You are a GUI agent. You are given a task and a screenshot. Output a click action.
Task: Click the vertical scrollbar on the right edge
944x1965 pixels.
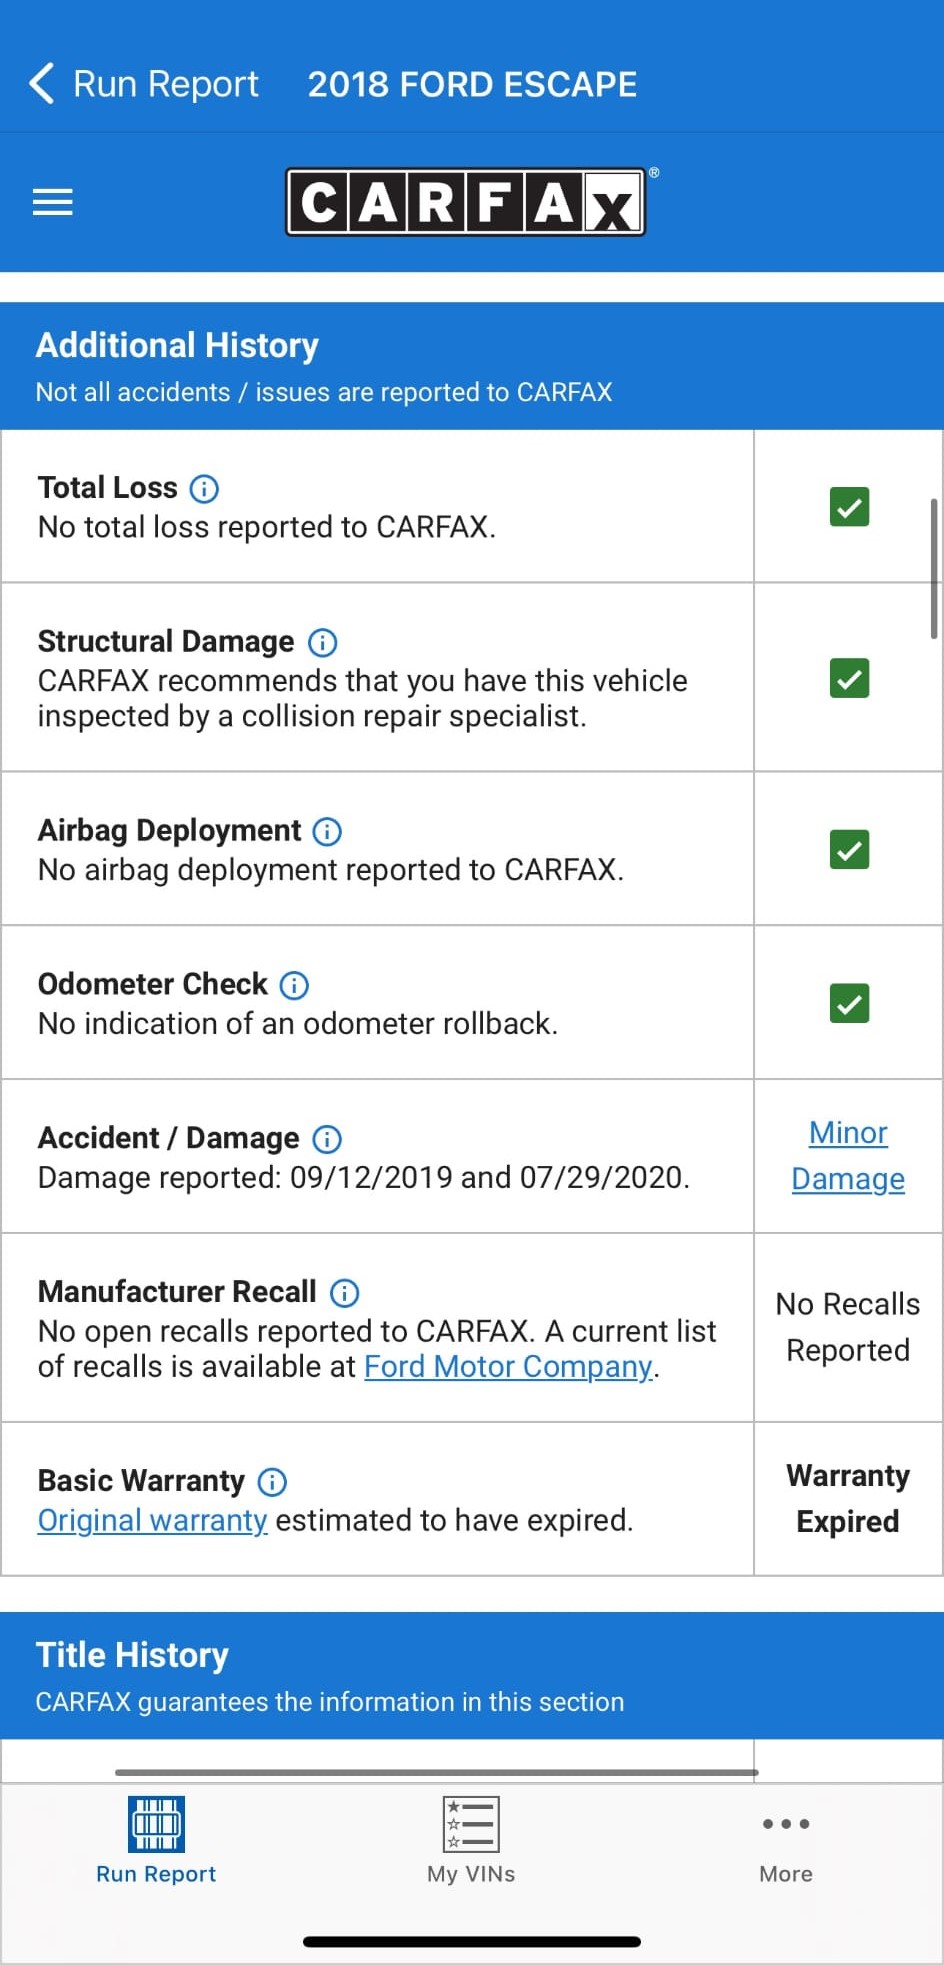point(933,568)
